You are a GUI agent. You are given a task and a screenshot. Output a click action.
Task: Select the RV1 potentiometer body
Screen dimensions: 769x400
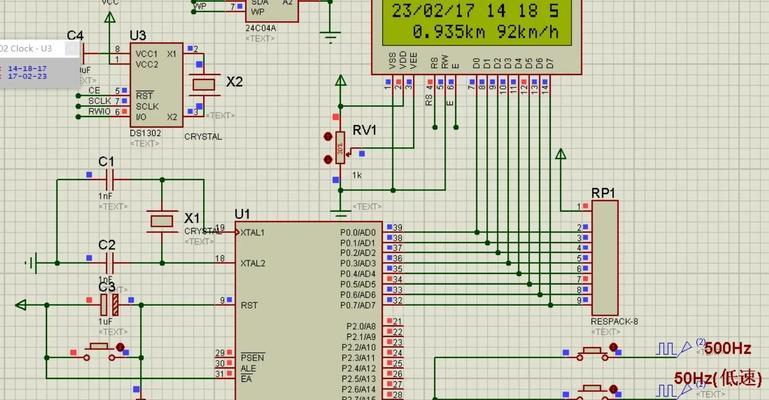pyautogui.click(x=340, y=148)
